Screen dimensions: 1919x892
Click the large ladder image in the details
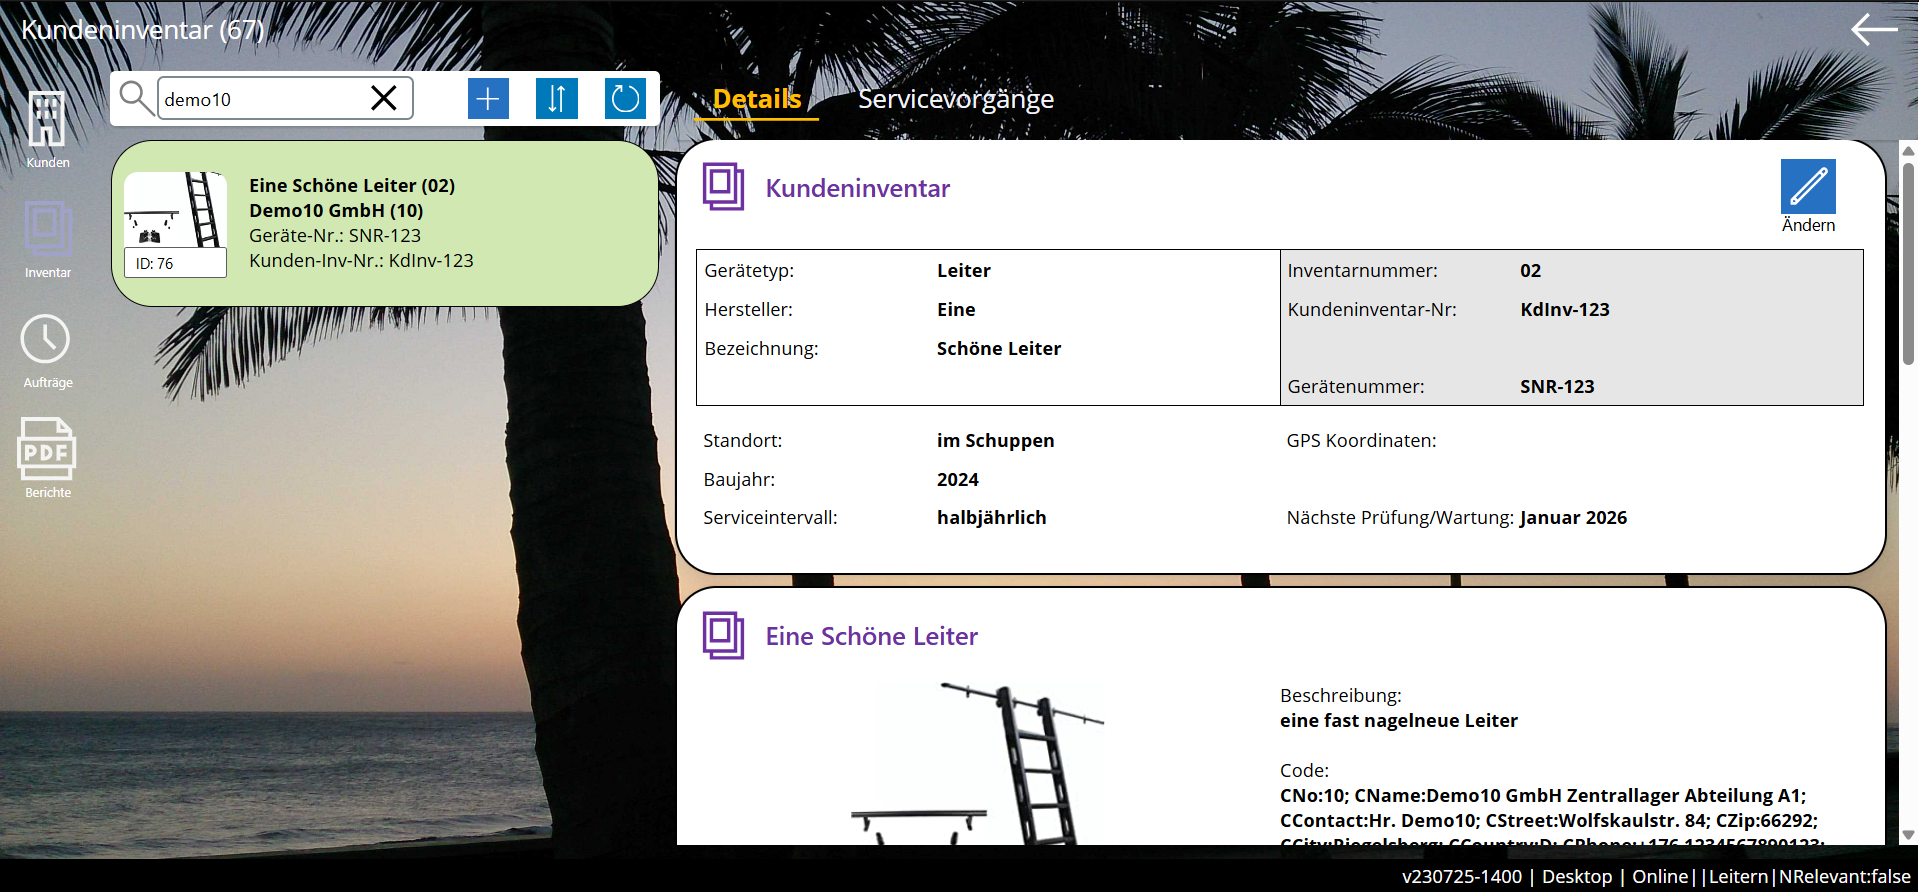point(977,763)
